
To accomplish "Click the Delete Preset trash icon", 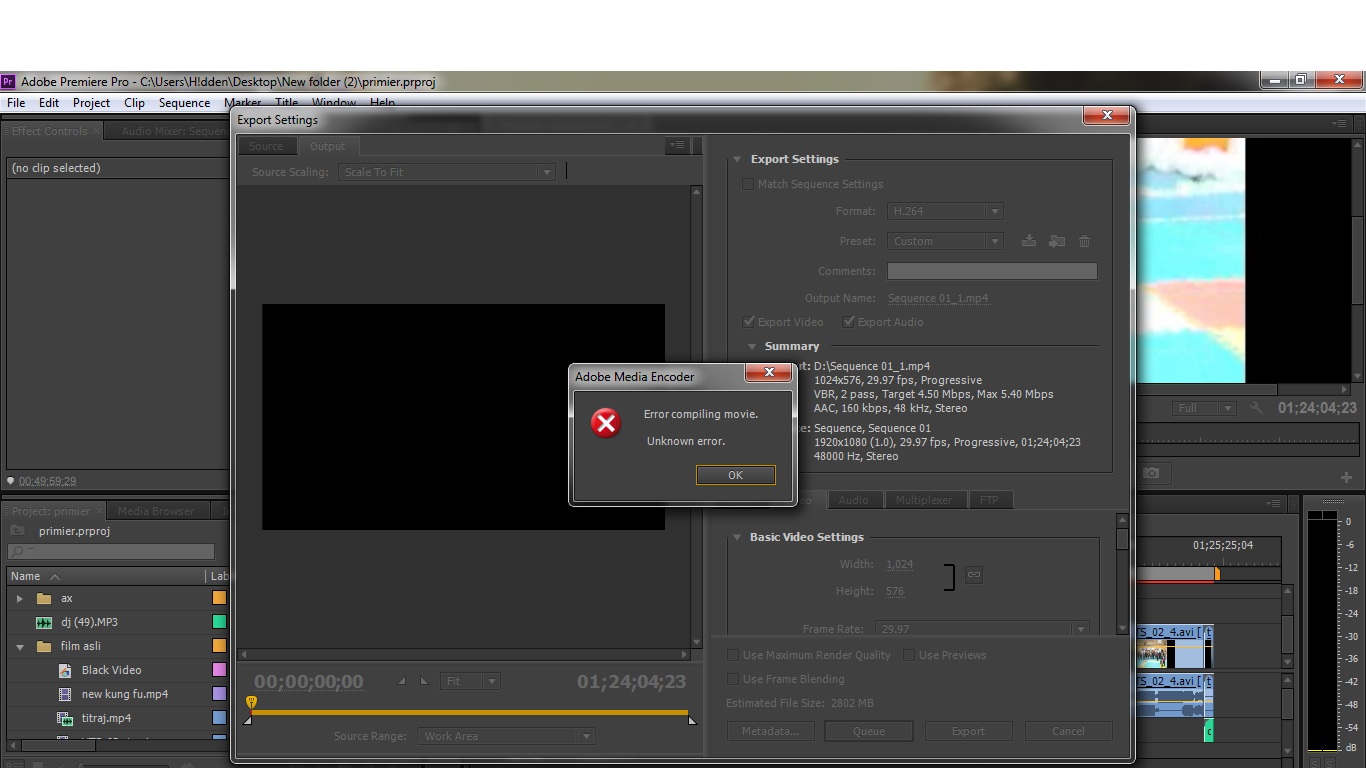I will (x=1084, y=241).
